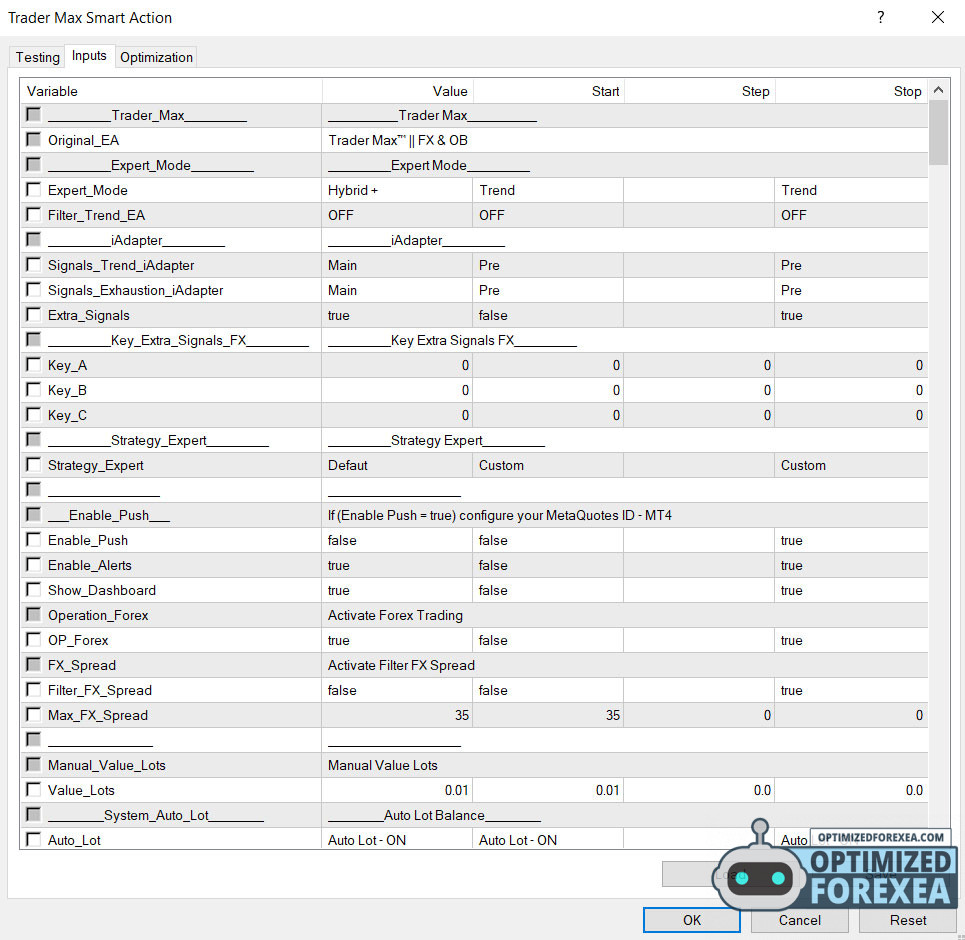Click the Step column header
This screenshot has width=965, height=940.
[x=699, y=91]
